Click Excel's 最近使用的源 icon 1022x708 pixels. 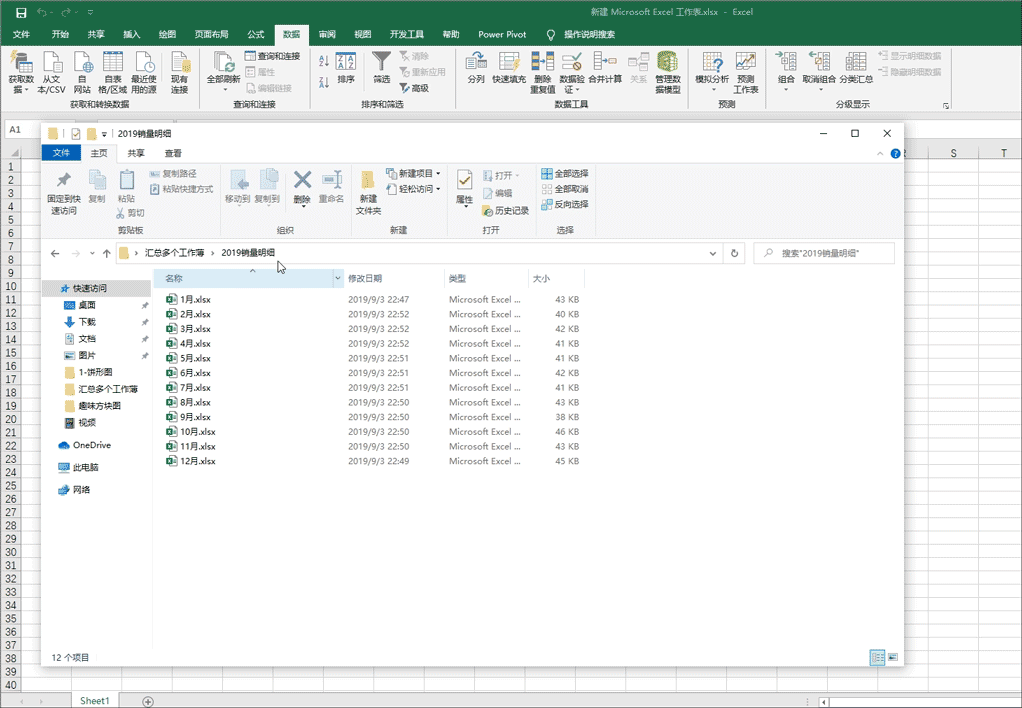point(144,63)
